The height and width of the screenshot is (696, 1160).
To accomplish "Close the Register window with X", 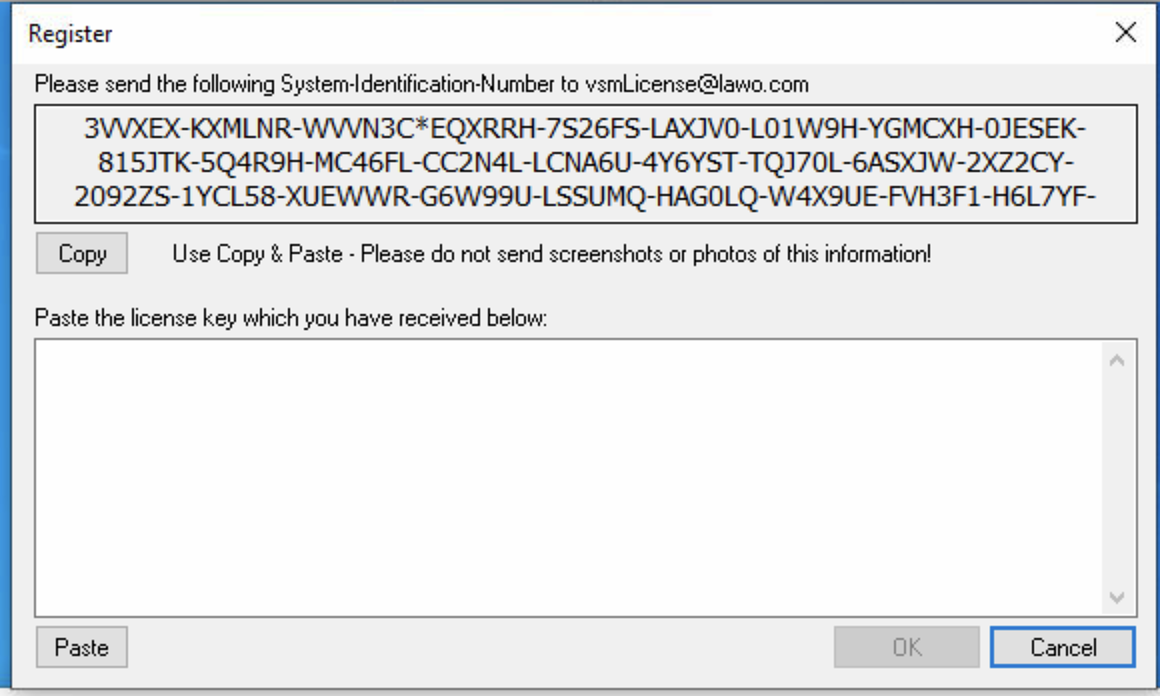I will coord(1125,33).
